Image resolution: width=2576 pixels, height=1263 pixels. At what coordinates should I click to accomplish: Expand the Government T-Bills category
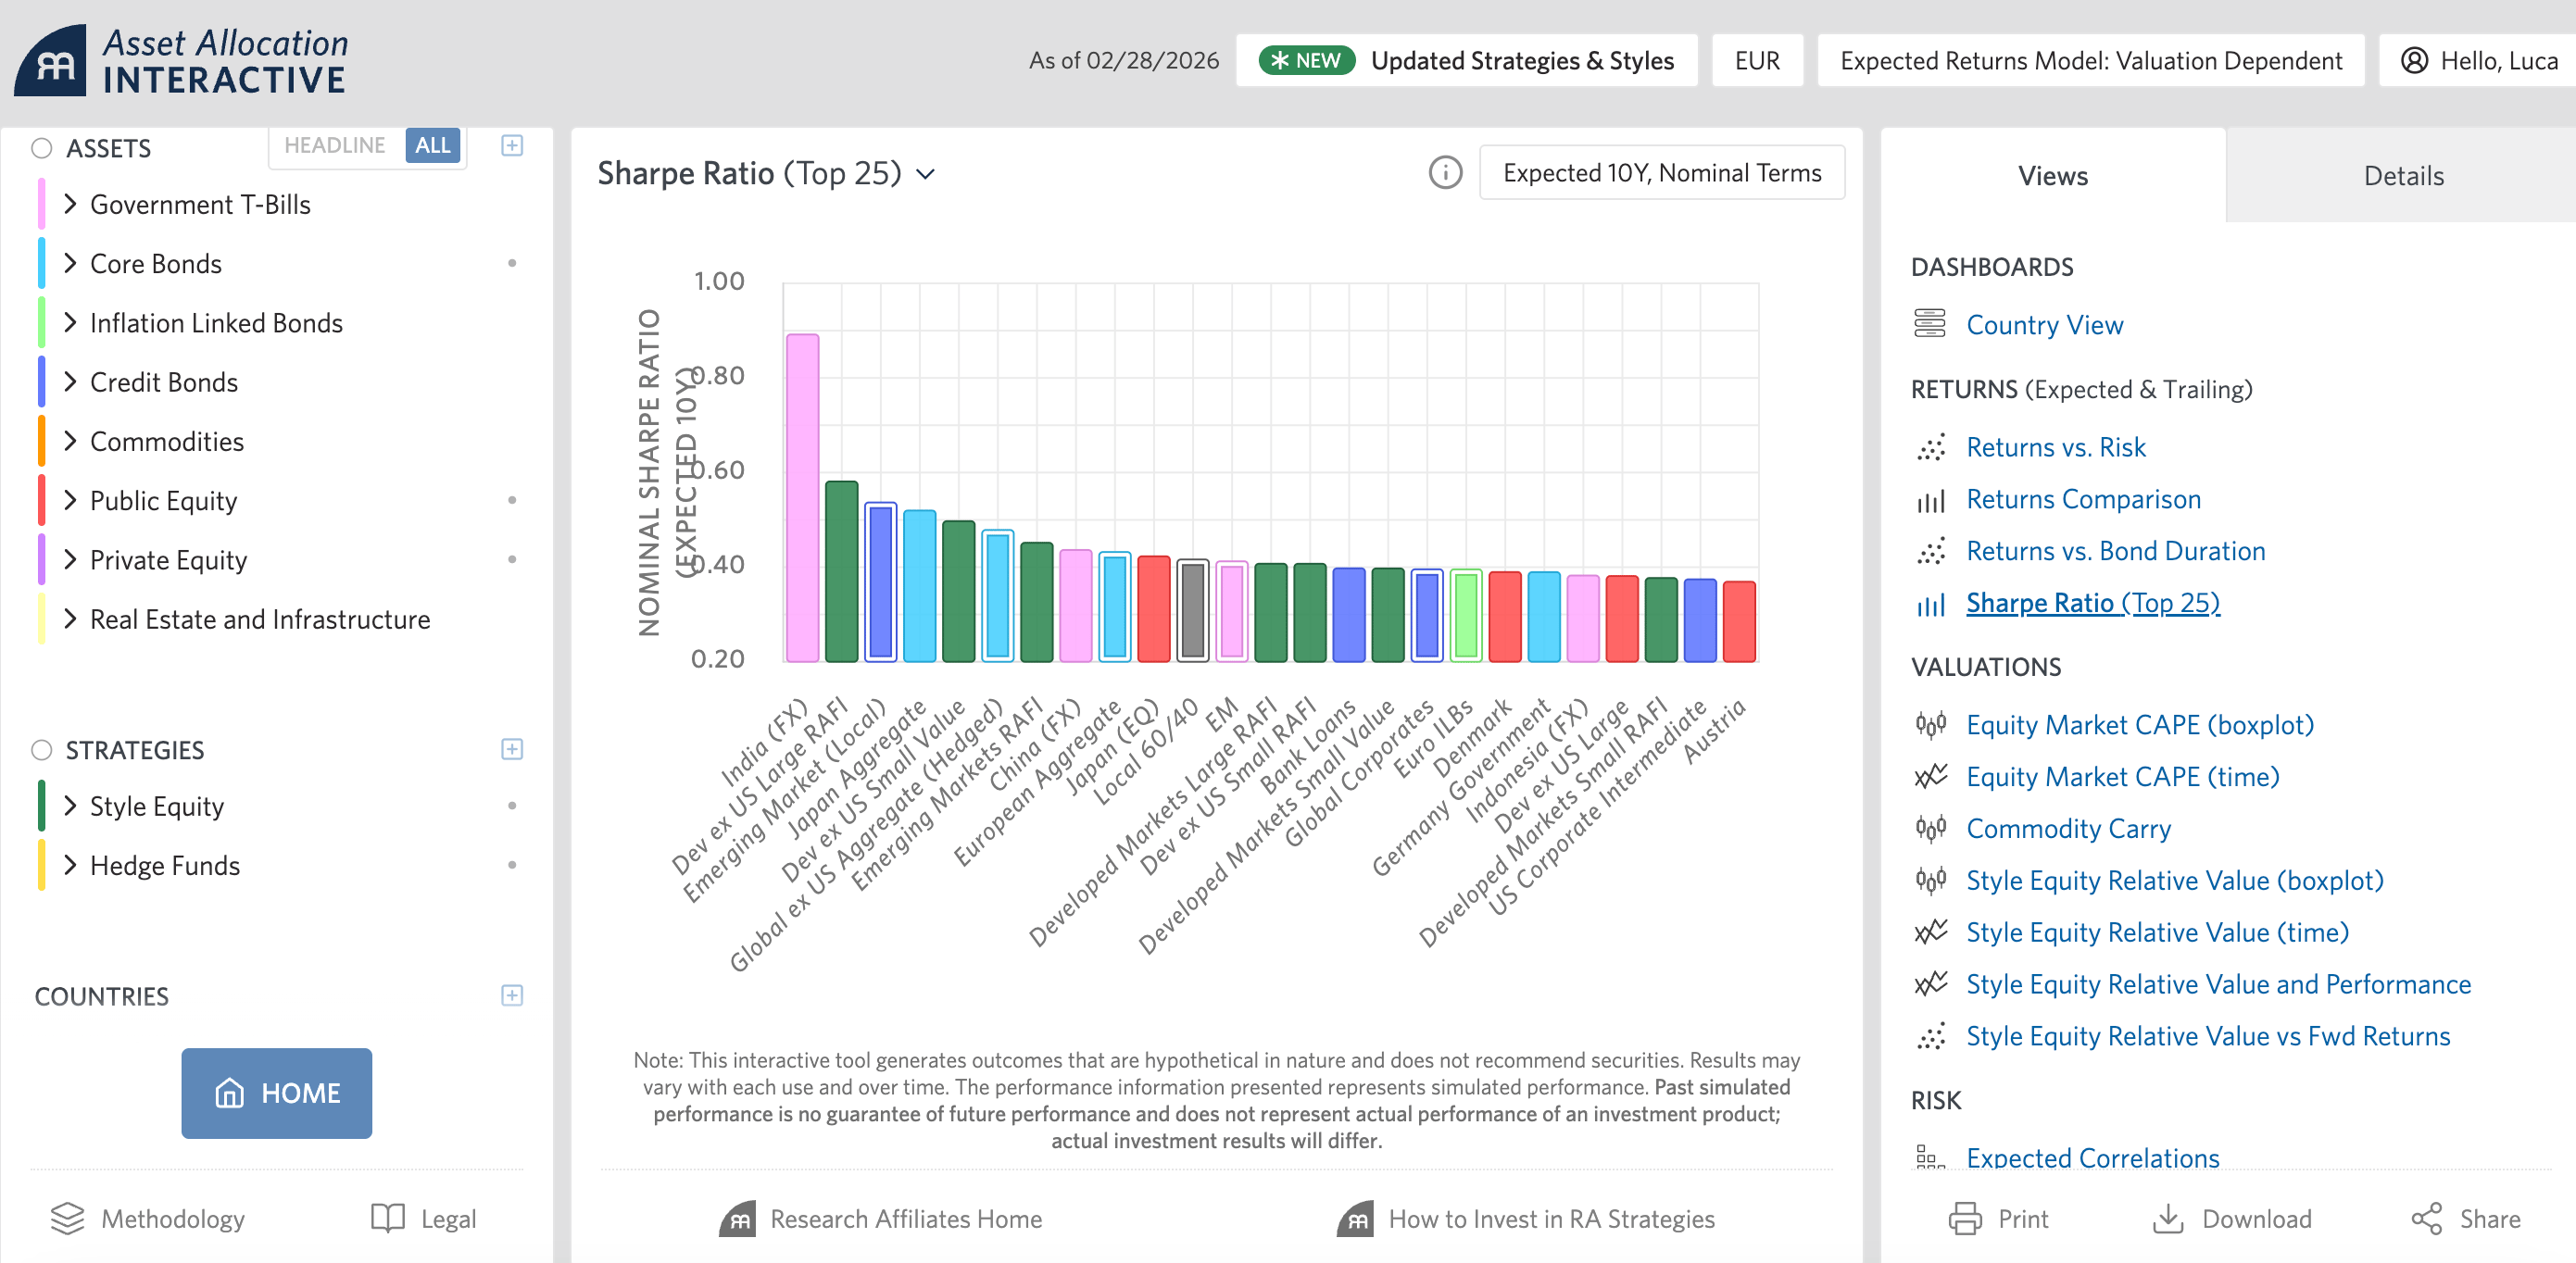click(70, 204)
